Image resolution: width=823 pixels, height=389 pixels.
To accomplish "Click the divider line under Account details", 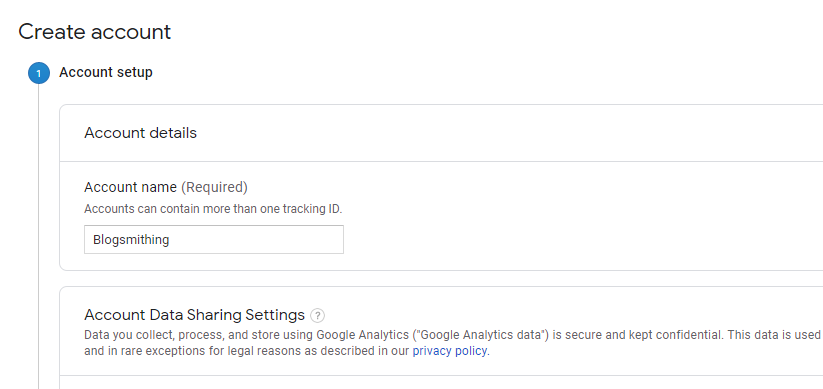I will click(x=441, y=161).
